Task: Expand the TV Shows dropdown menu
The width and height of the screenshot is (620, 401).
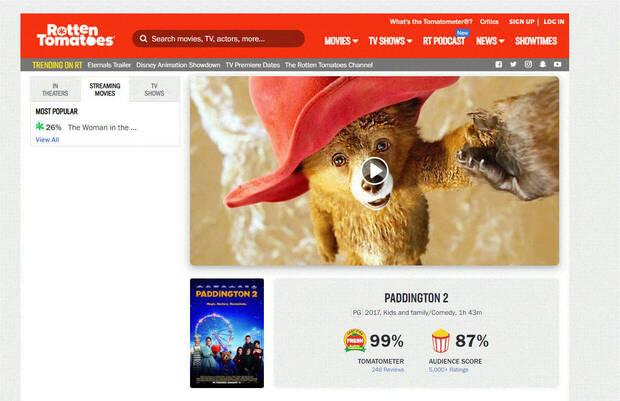Action: point(391,41)
